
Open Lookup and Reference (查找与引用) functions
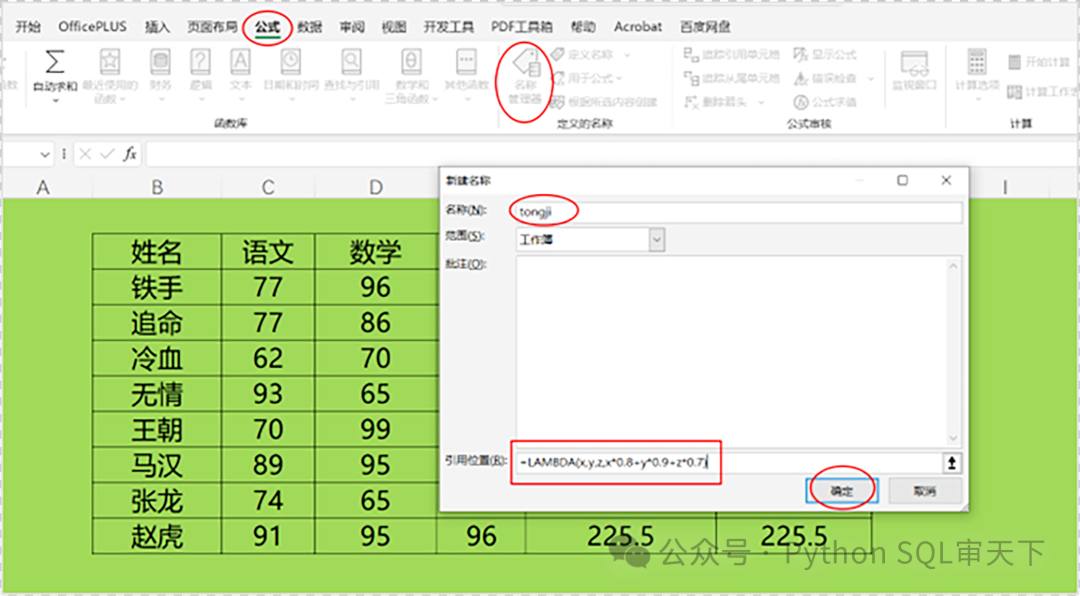(x=349, y=64)
